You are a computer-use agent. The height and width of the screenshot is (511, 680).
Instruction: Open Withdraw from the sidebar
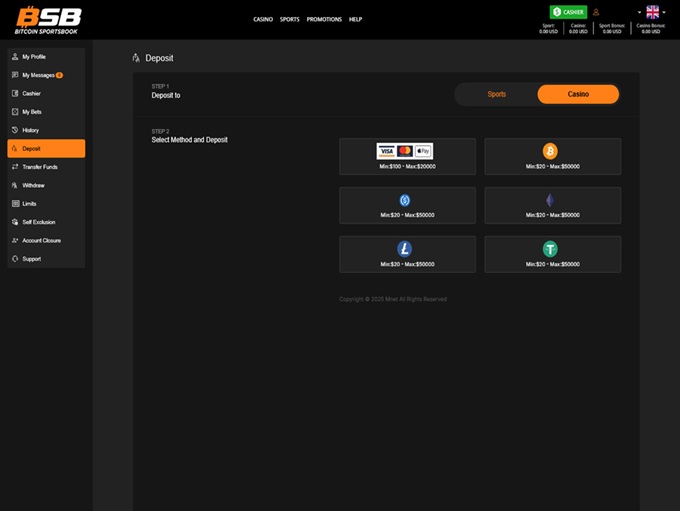pyautogui.click(x=33, y=185)
